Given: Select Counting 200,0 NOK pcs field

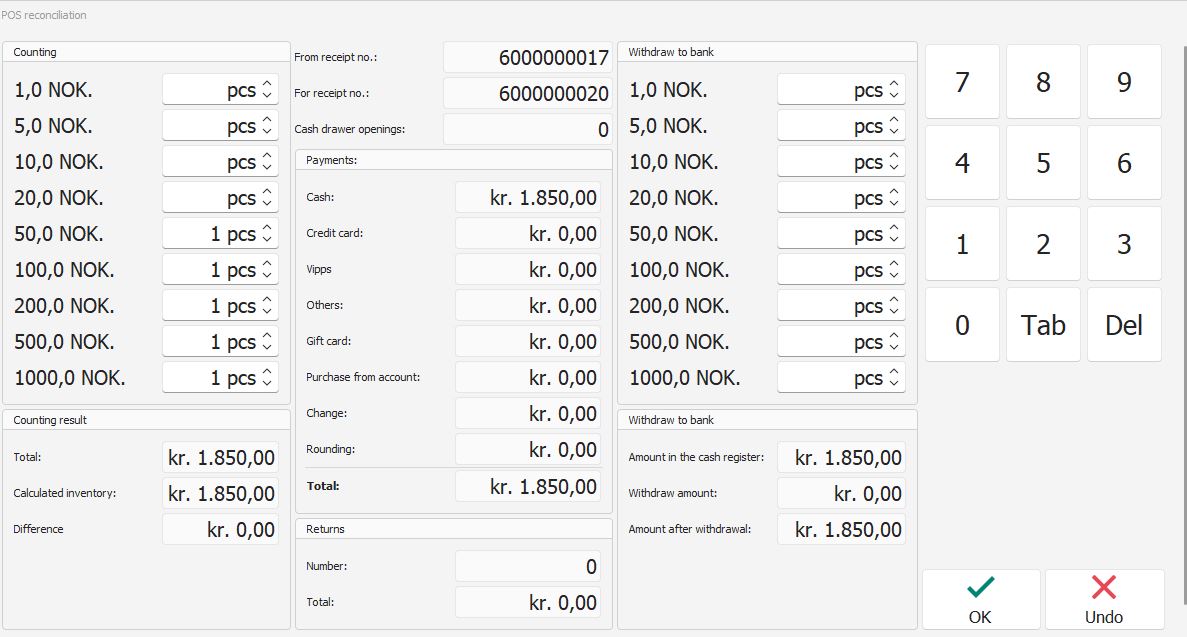Looking at the screenshot, I should (220, 305).
